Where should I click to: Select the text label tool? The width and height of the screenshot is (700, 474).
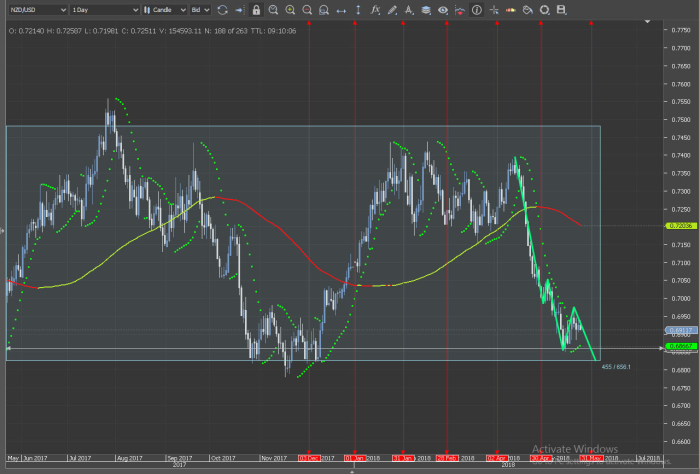coord(409,10)
